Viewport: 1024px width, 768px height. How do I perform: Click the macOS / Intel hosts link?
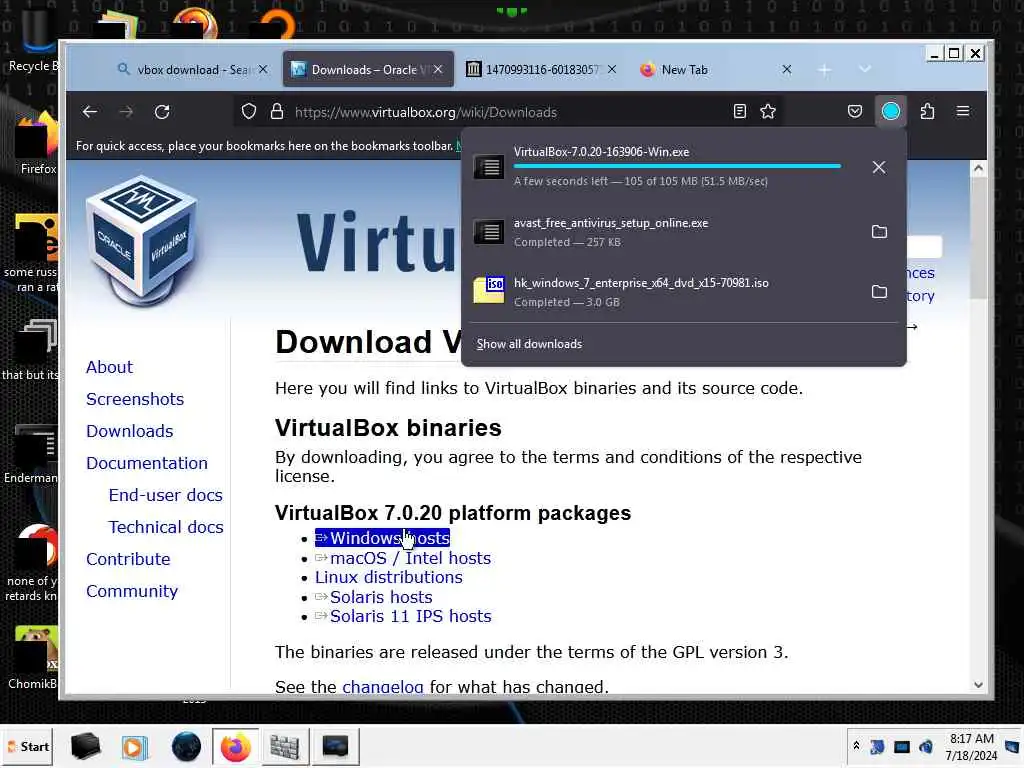click(403, 558)
